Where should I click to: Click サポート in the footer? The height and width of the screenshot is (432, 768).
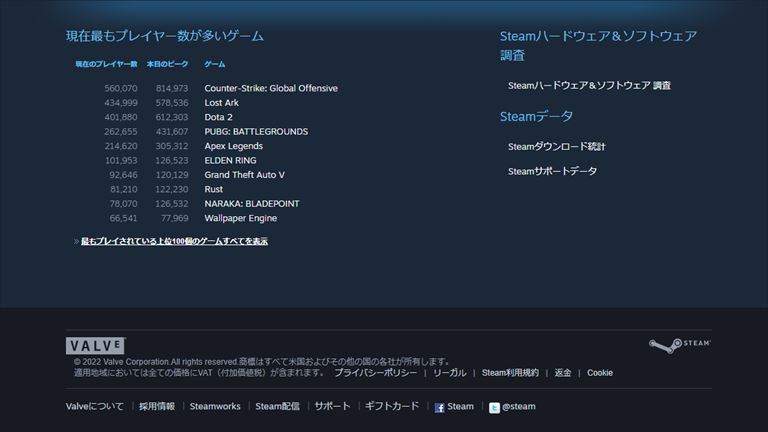click(332, 407)
